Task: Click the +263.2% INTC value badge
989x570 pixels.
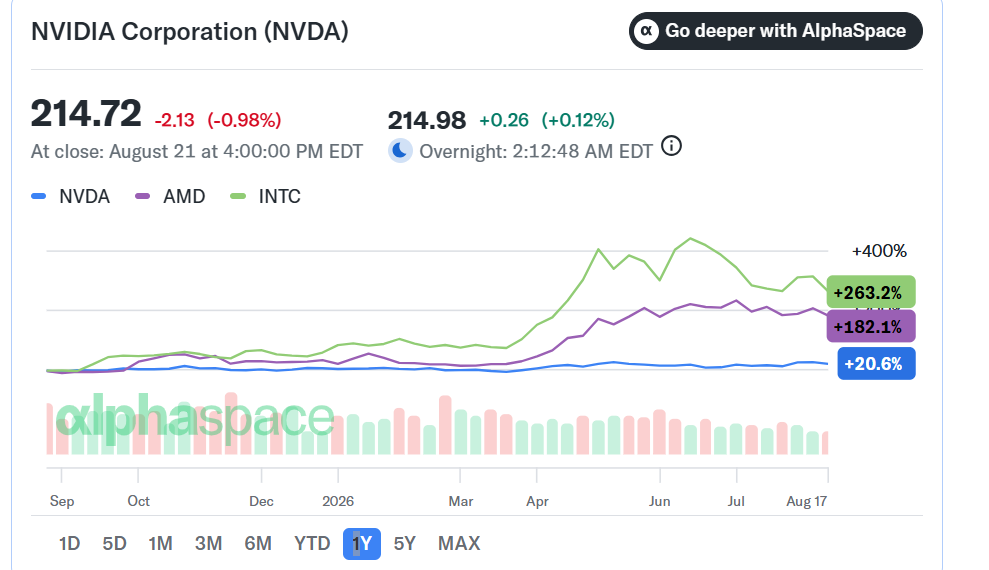Action: tap(870, 293)
